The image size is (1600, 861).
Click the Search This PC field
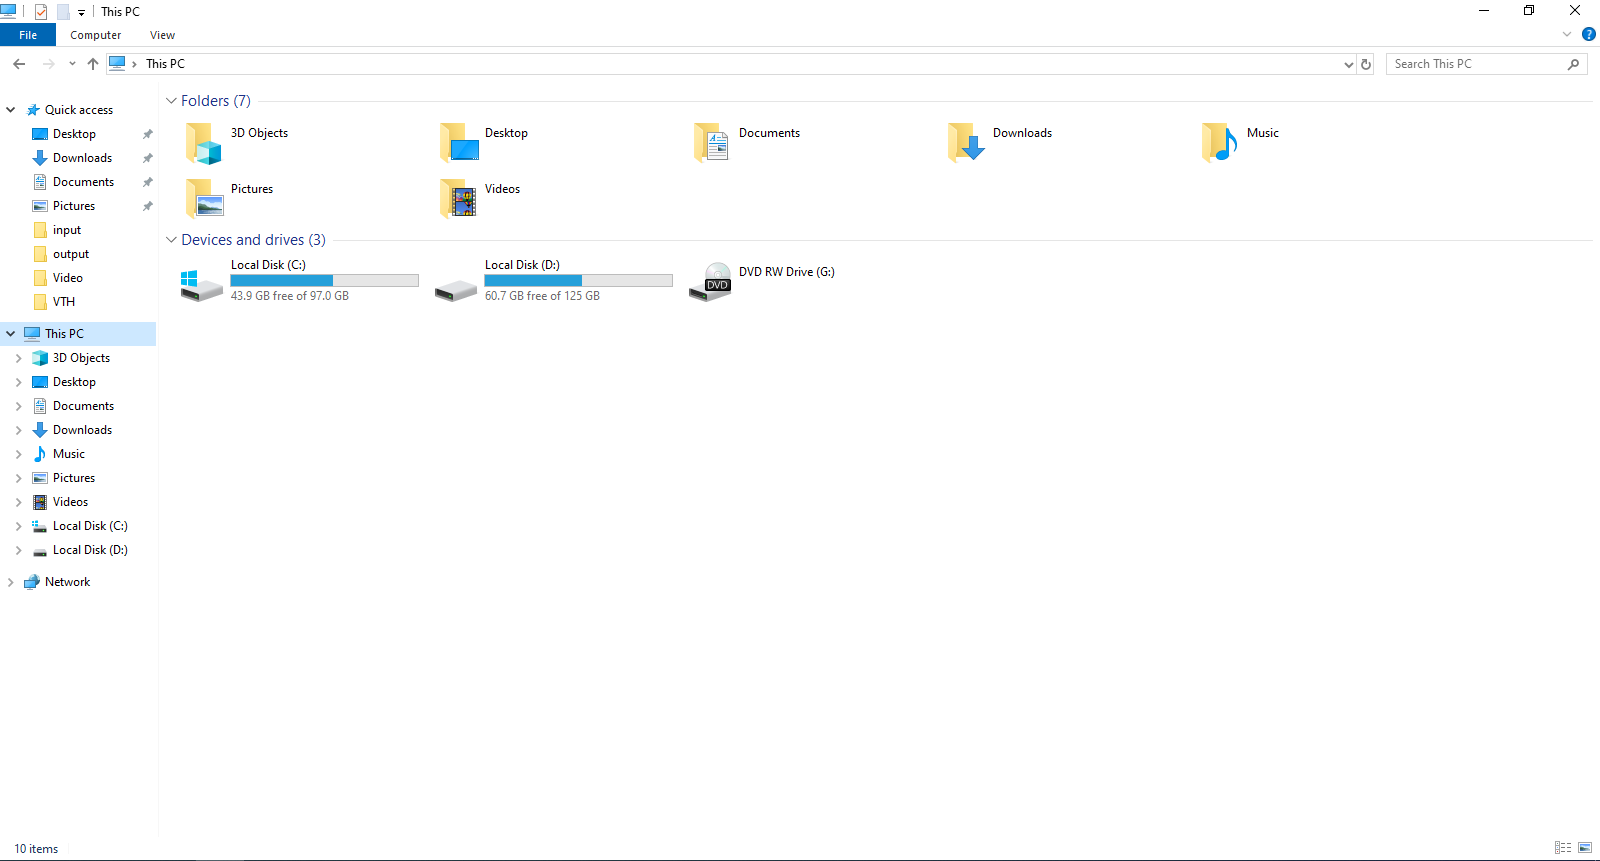tap(1477, 64)
